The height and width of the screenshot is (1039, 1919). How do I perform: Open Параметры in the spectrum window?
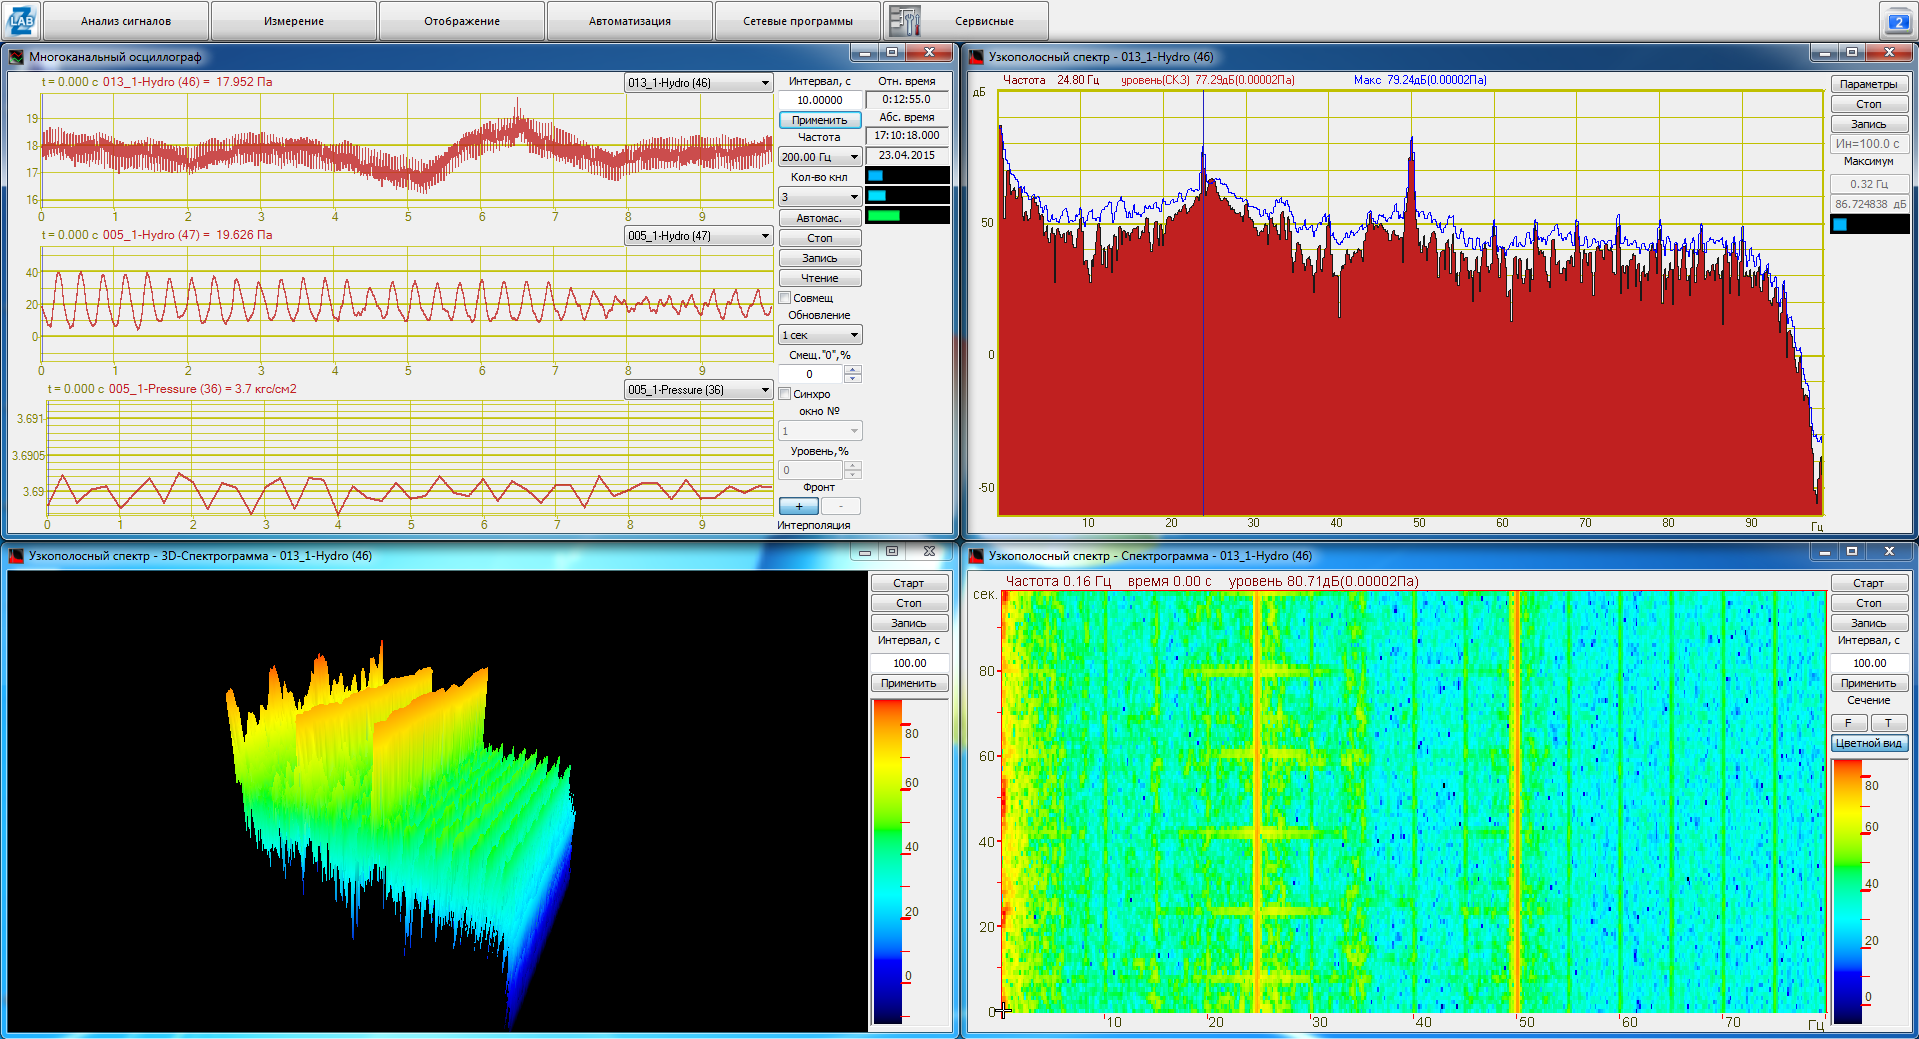(x=1869, y=84)
